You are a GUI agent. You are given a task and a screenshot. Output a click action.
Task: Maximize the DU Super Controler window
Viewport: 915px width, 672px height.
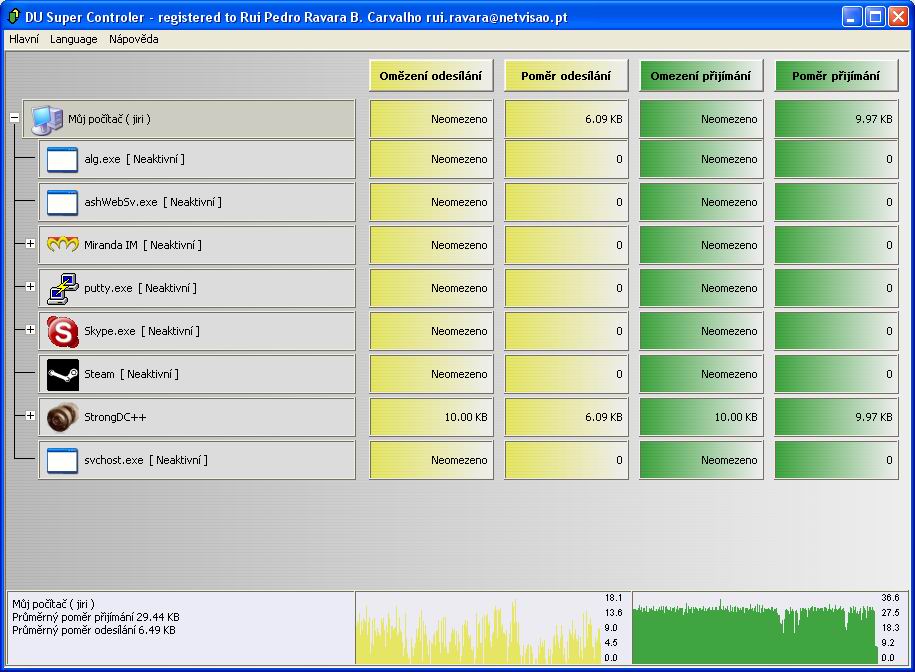pyautogui.click(x=875, y=17)
